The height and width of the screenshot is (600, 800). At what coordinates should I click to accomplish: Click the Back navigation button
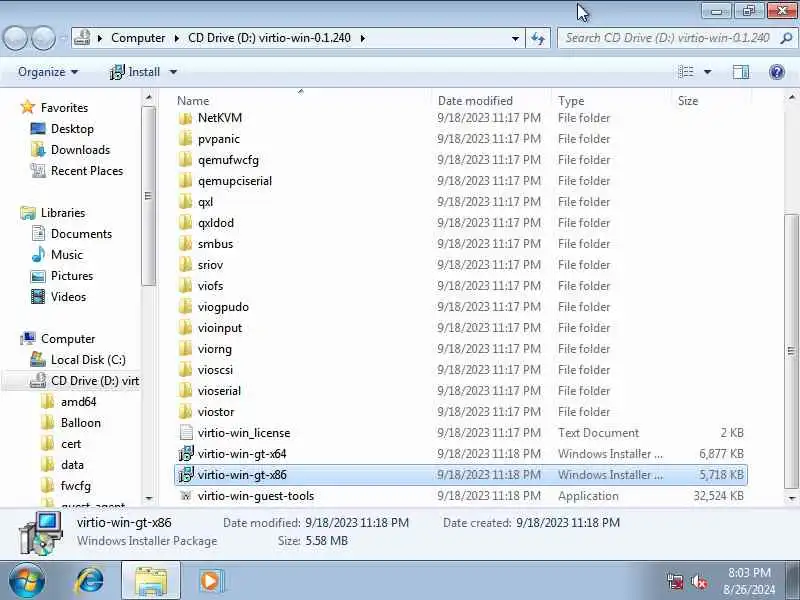click(x=16, y=38)
